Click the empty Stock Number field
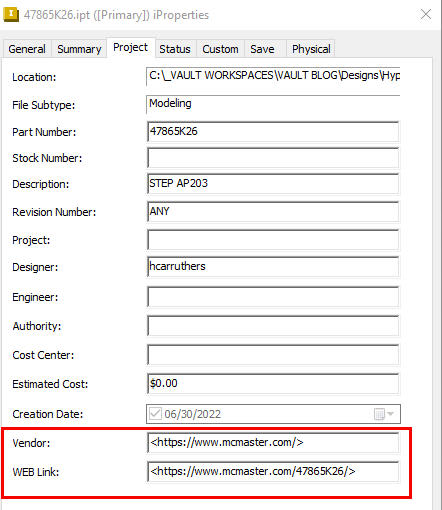Viewport: 442px width, 510px height. pyautogui.click(x=273, y=158)
